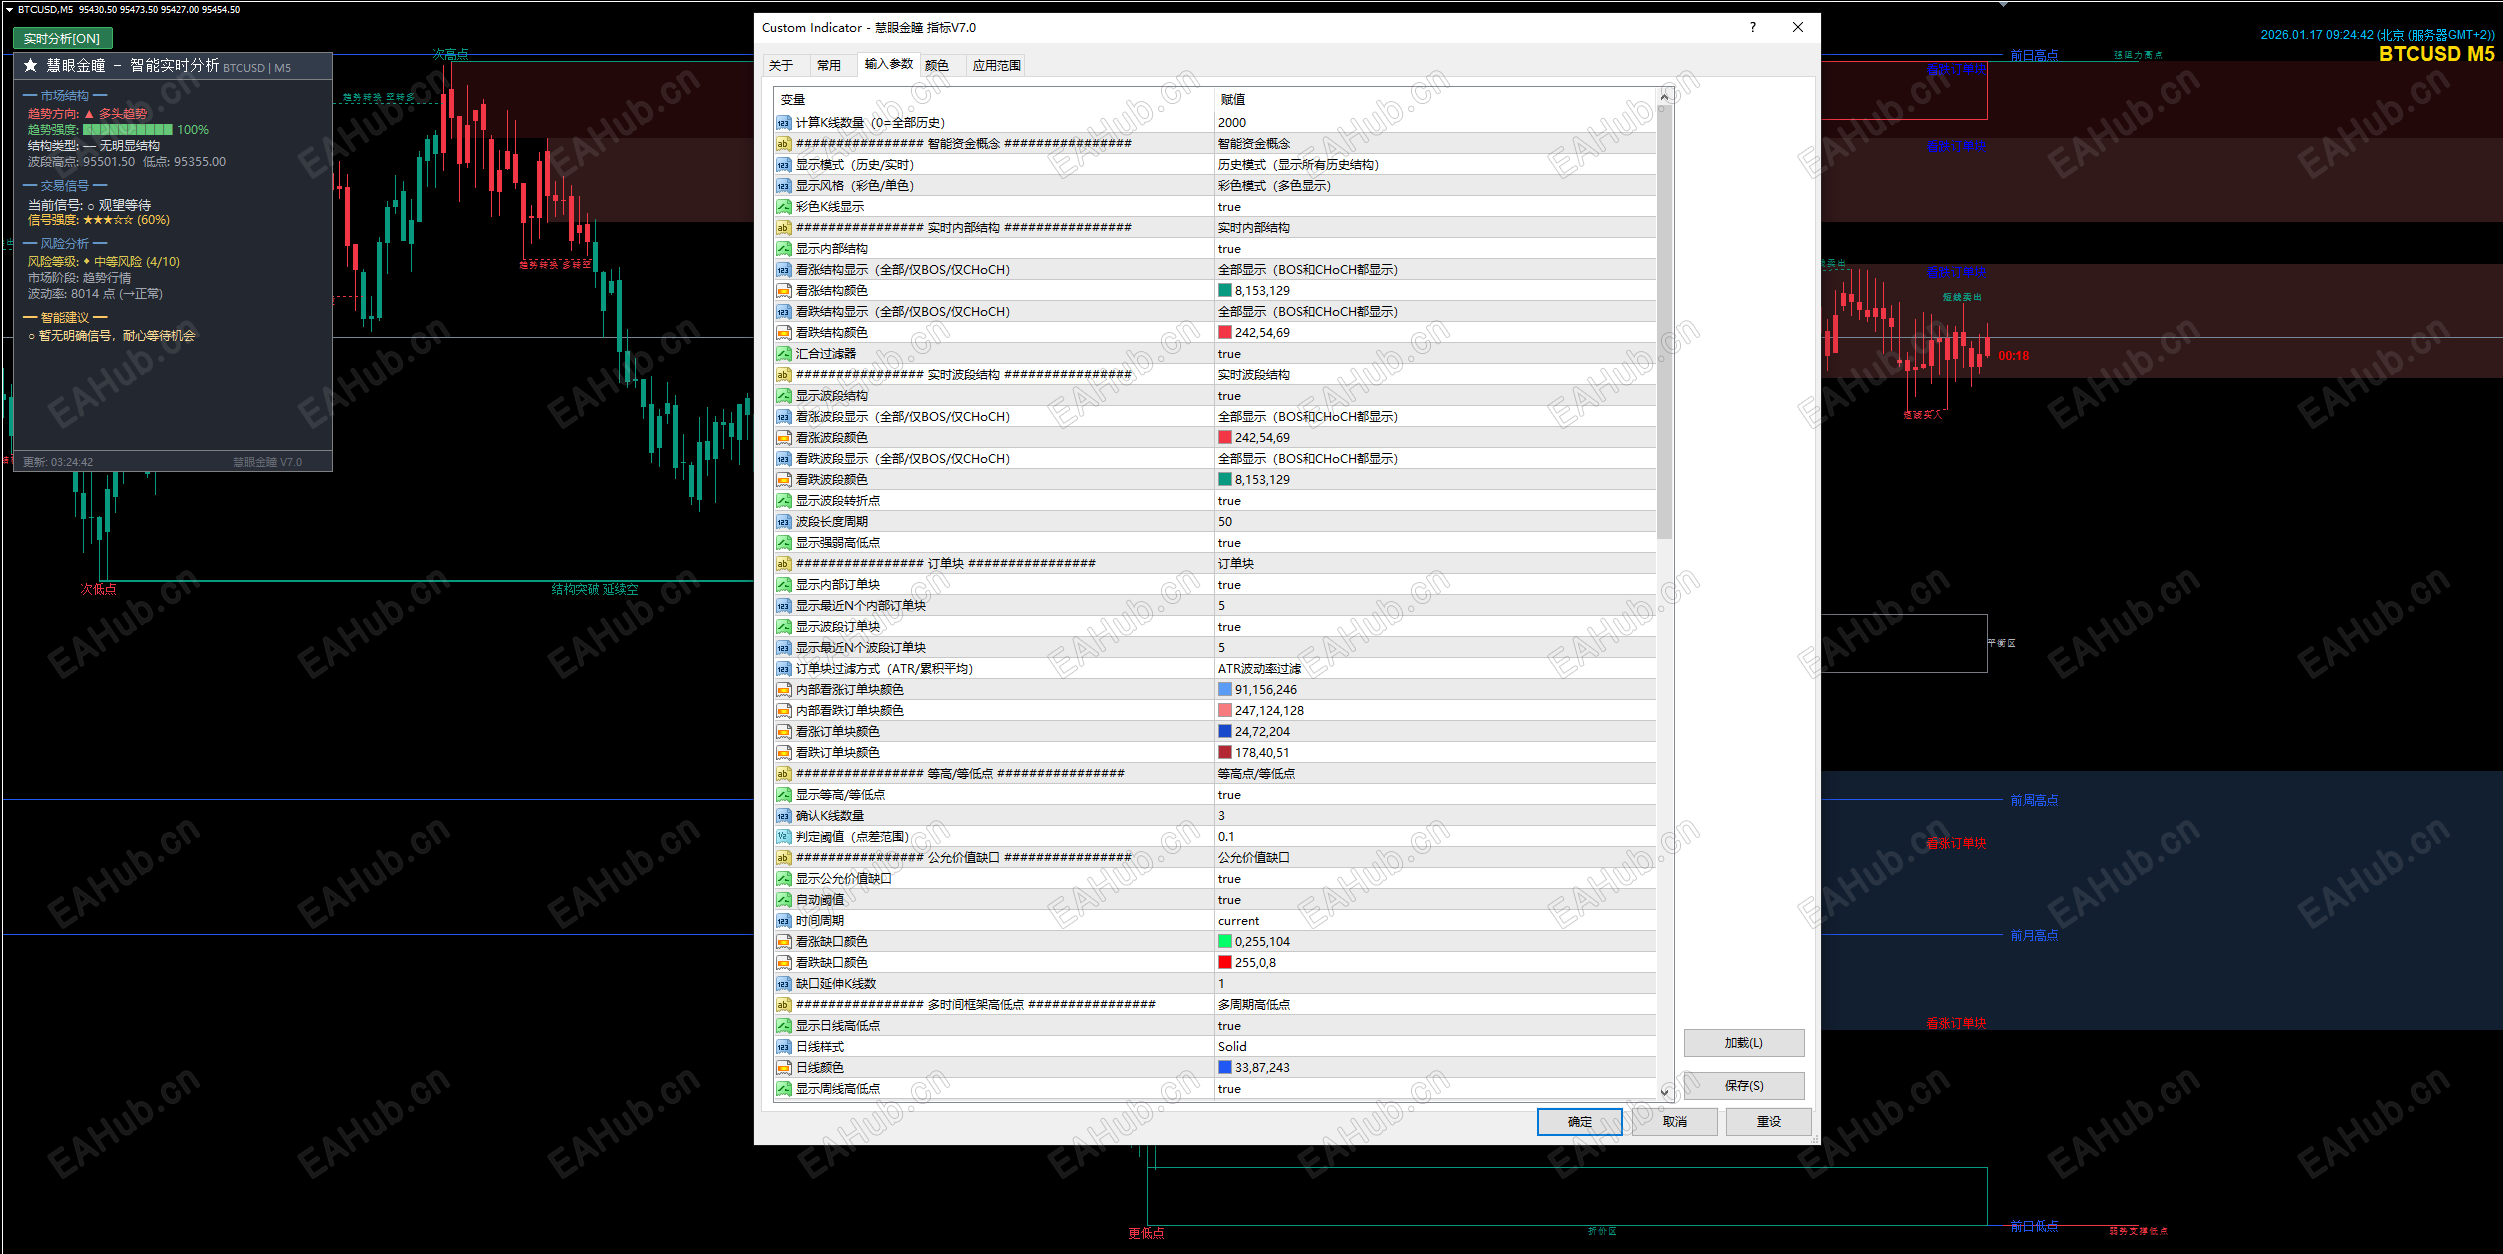2503x1254 pixels.
Task: Toggle 显示内部结构 true value
Action: [x=1229, y=249]
